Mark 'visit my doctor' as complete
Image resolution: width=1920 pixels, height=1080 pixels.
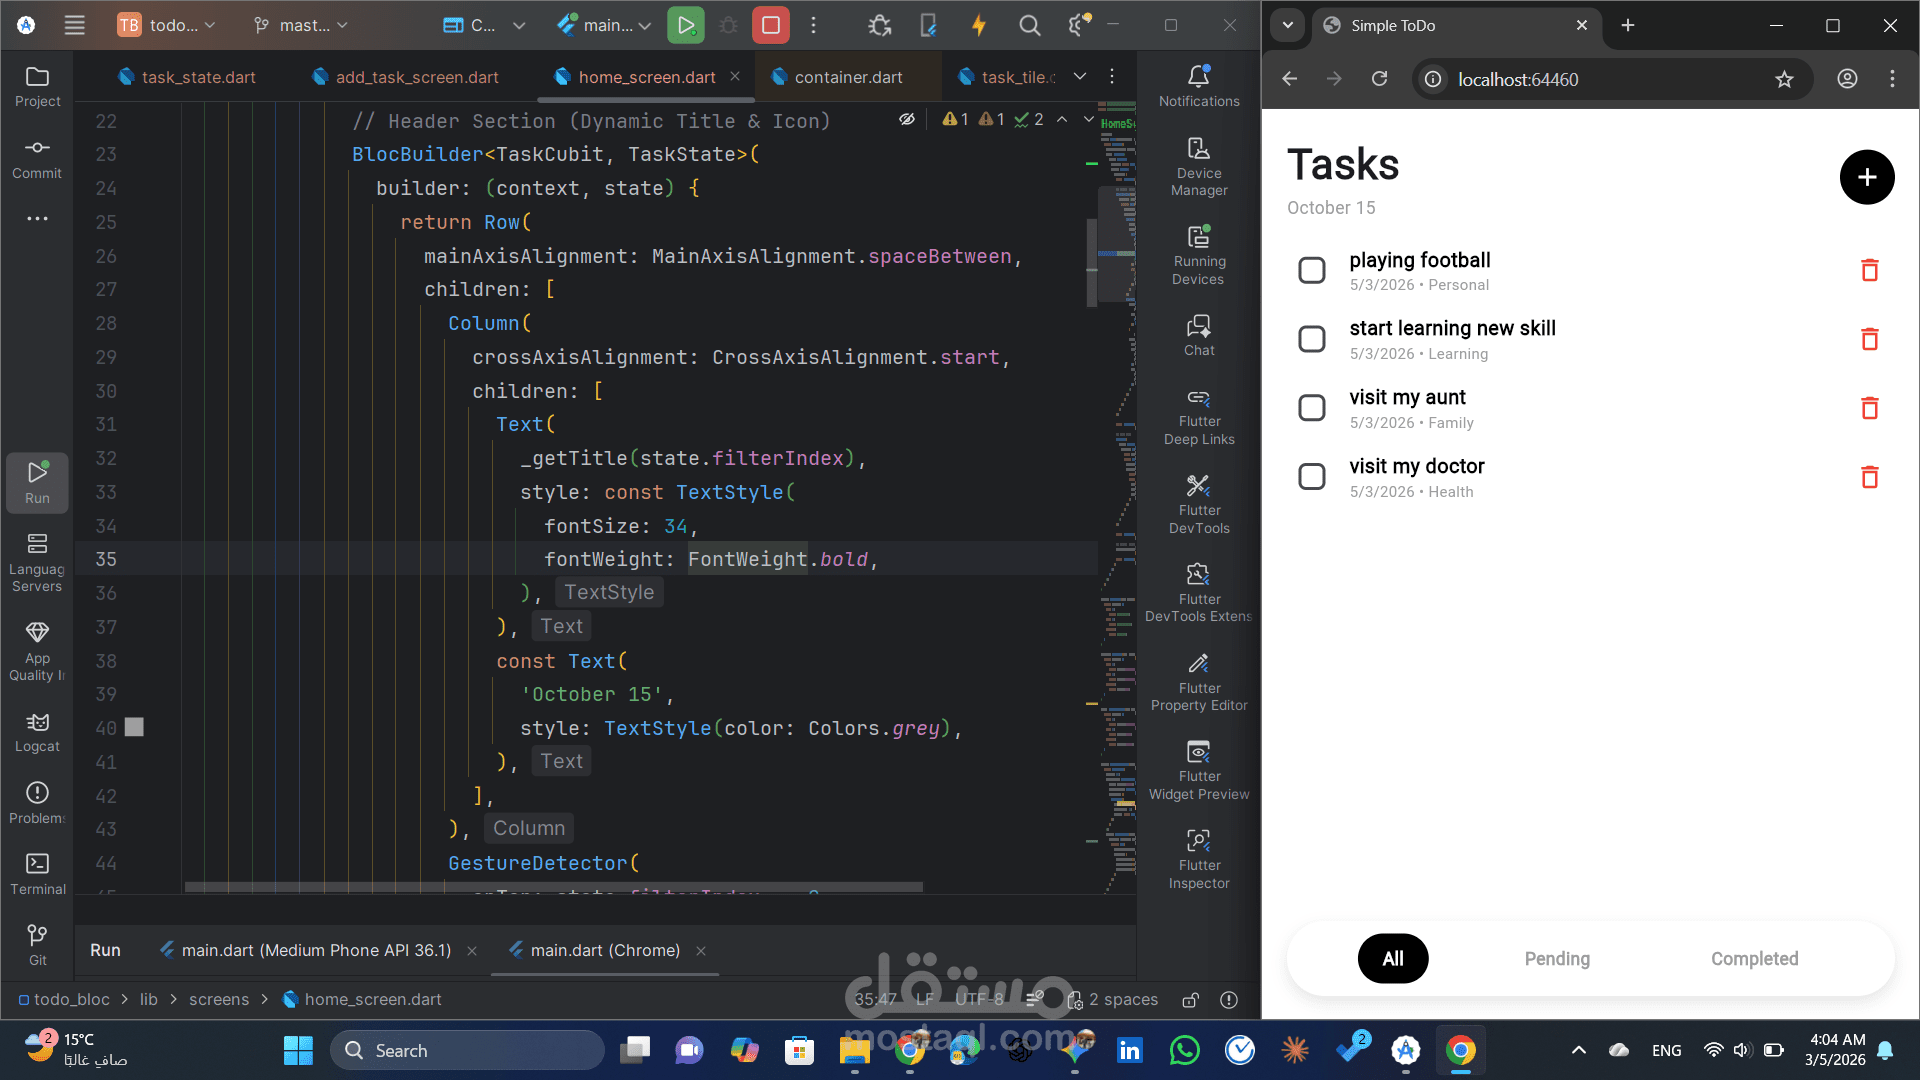point(1312,476)
